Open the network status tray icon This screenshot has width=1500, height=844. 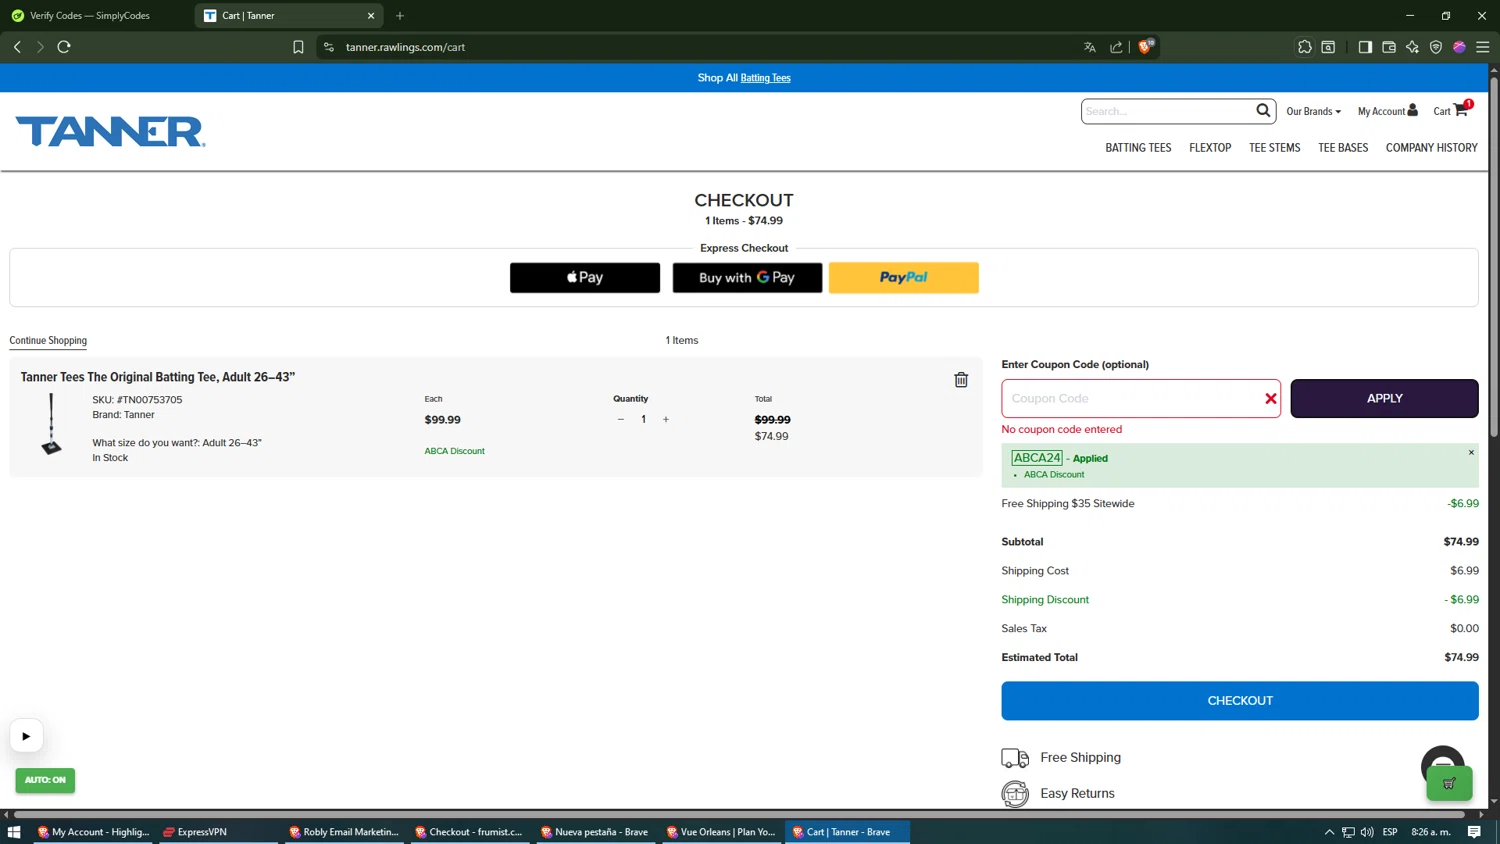1348,832
